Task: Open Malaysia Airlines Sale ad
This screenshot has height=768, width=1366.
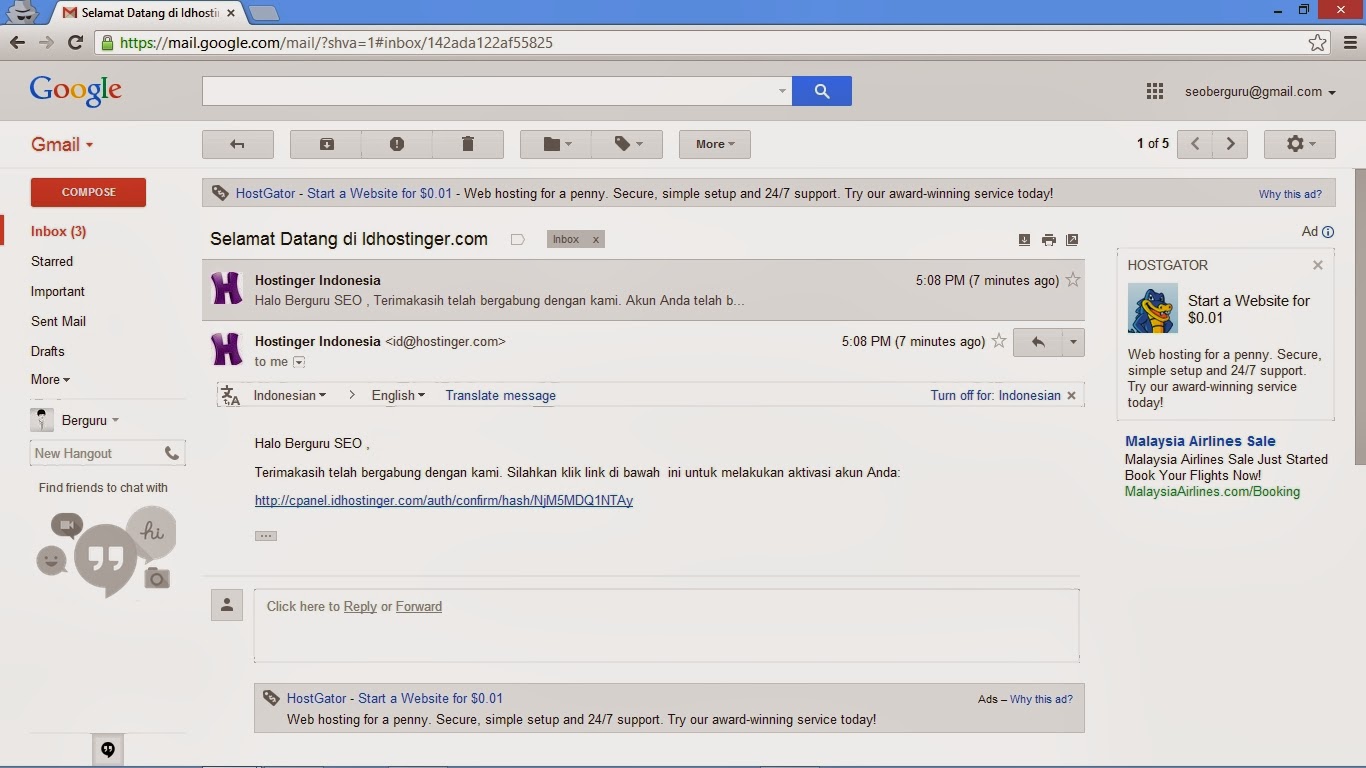Action: [1200, 441]
